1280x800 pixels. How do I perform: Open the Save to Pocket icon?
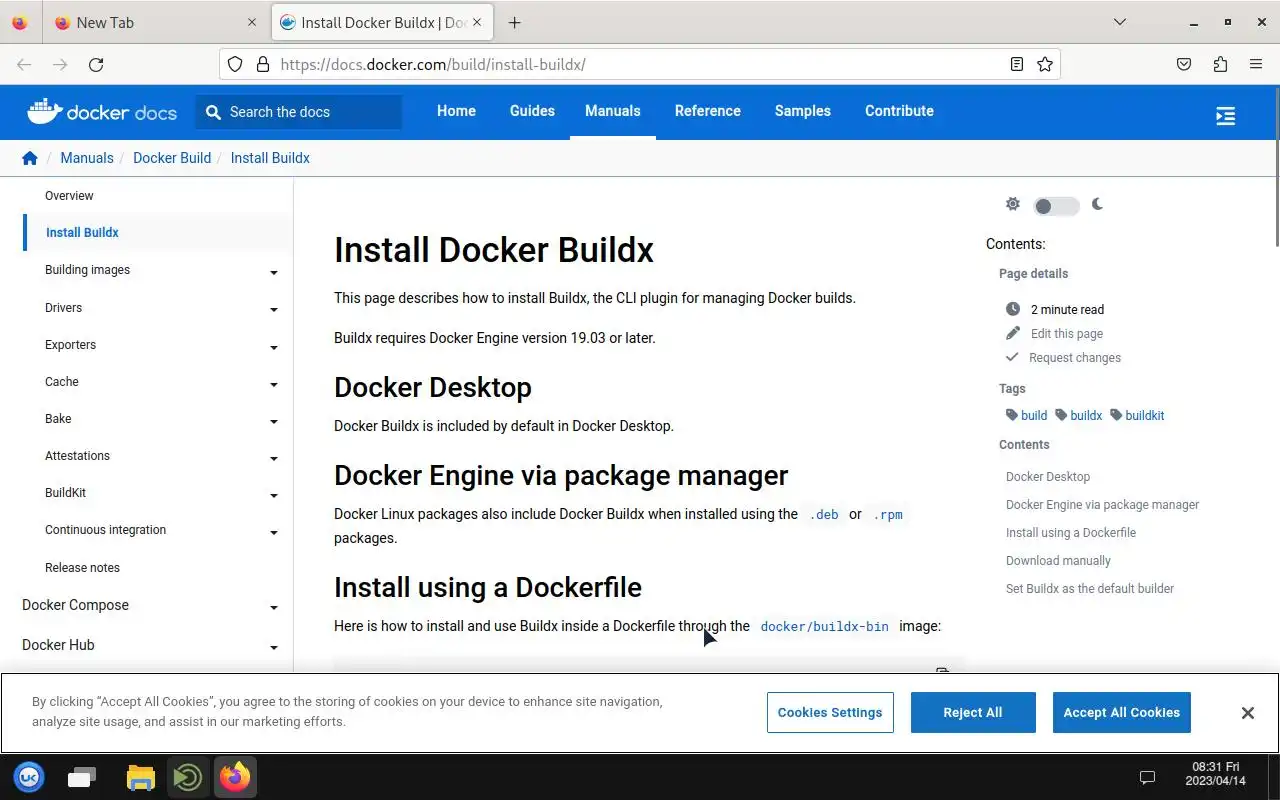coord(1184,64)
